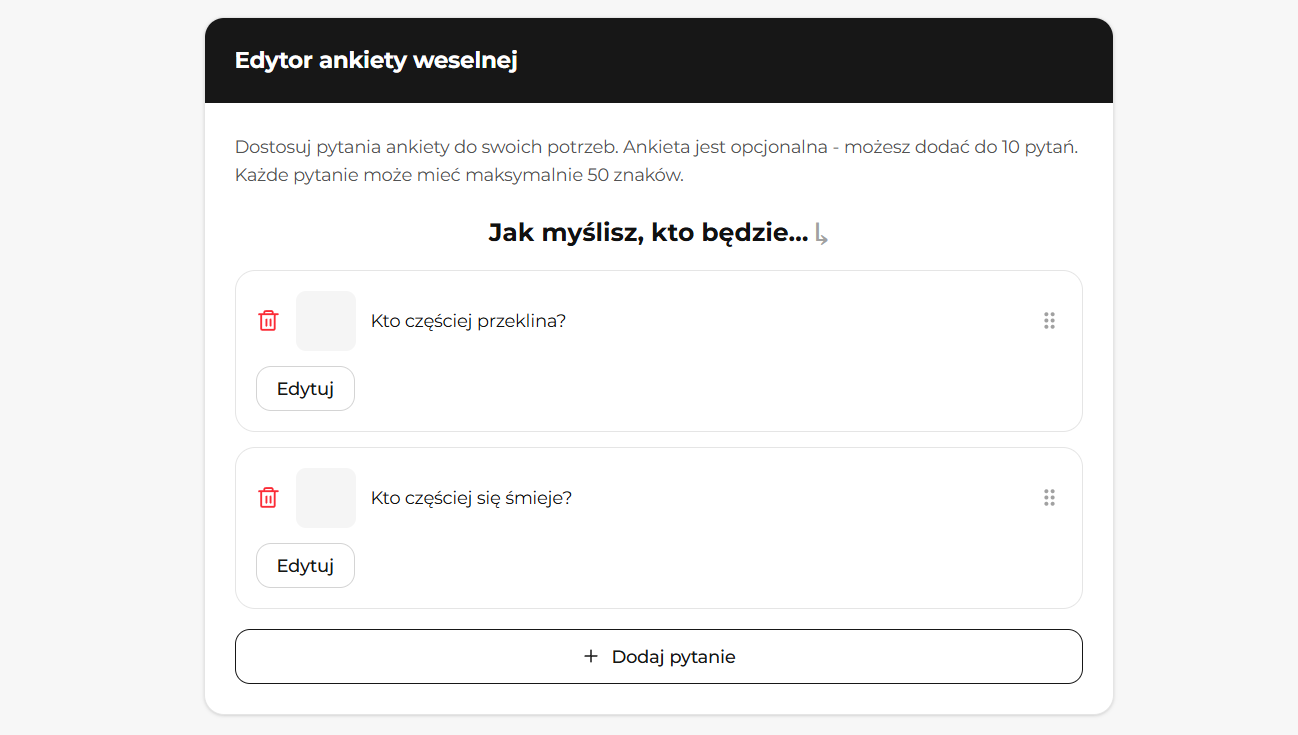The image size is (1298, 735).
Task: Edit the 'Kto częściej przeklina?' question
Action: [x=305, y=388]
